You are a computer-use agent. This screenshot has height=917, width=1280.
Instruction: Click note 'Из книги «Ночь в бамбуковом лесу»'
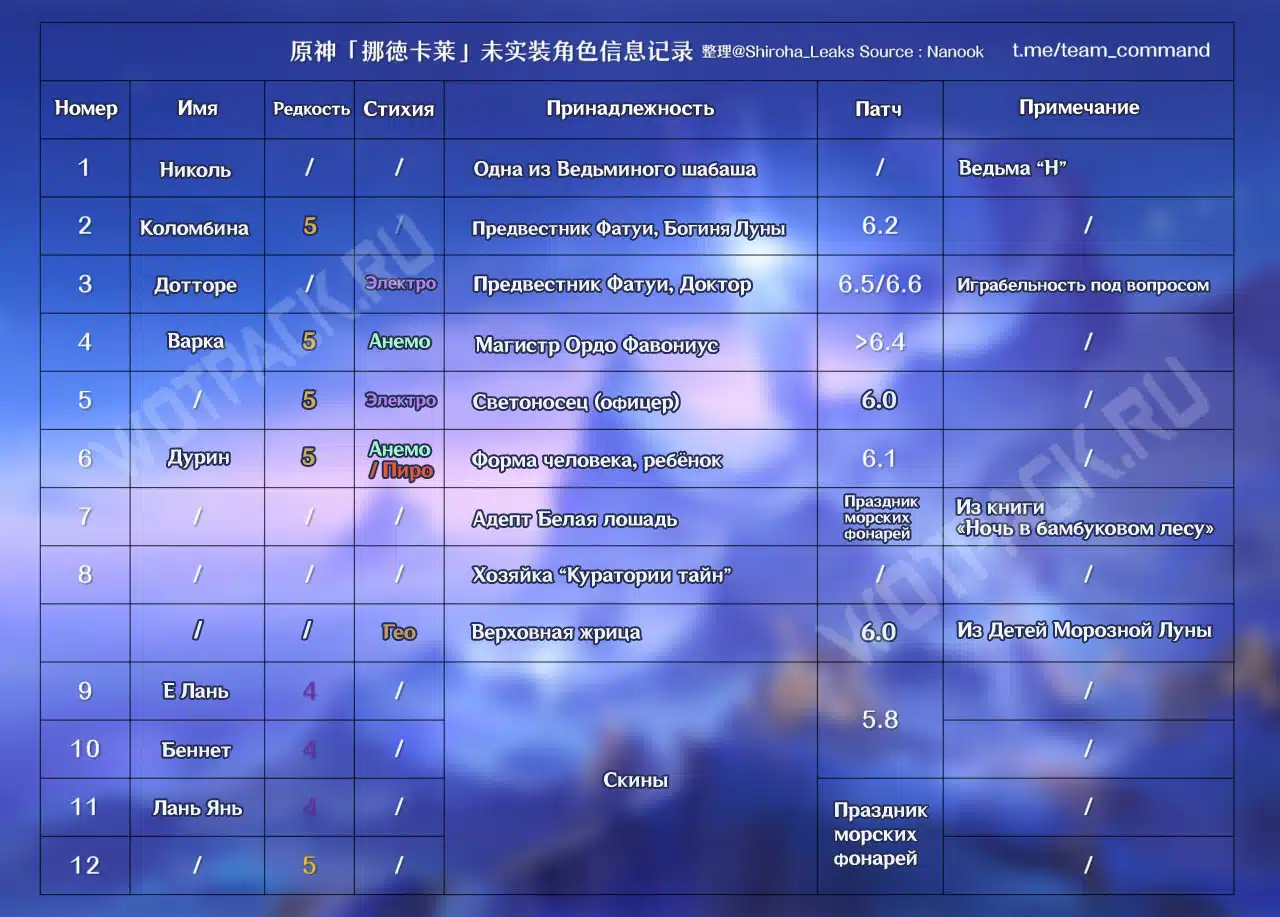(1085, 518)
